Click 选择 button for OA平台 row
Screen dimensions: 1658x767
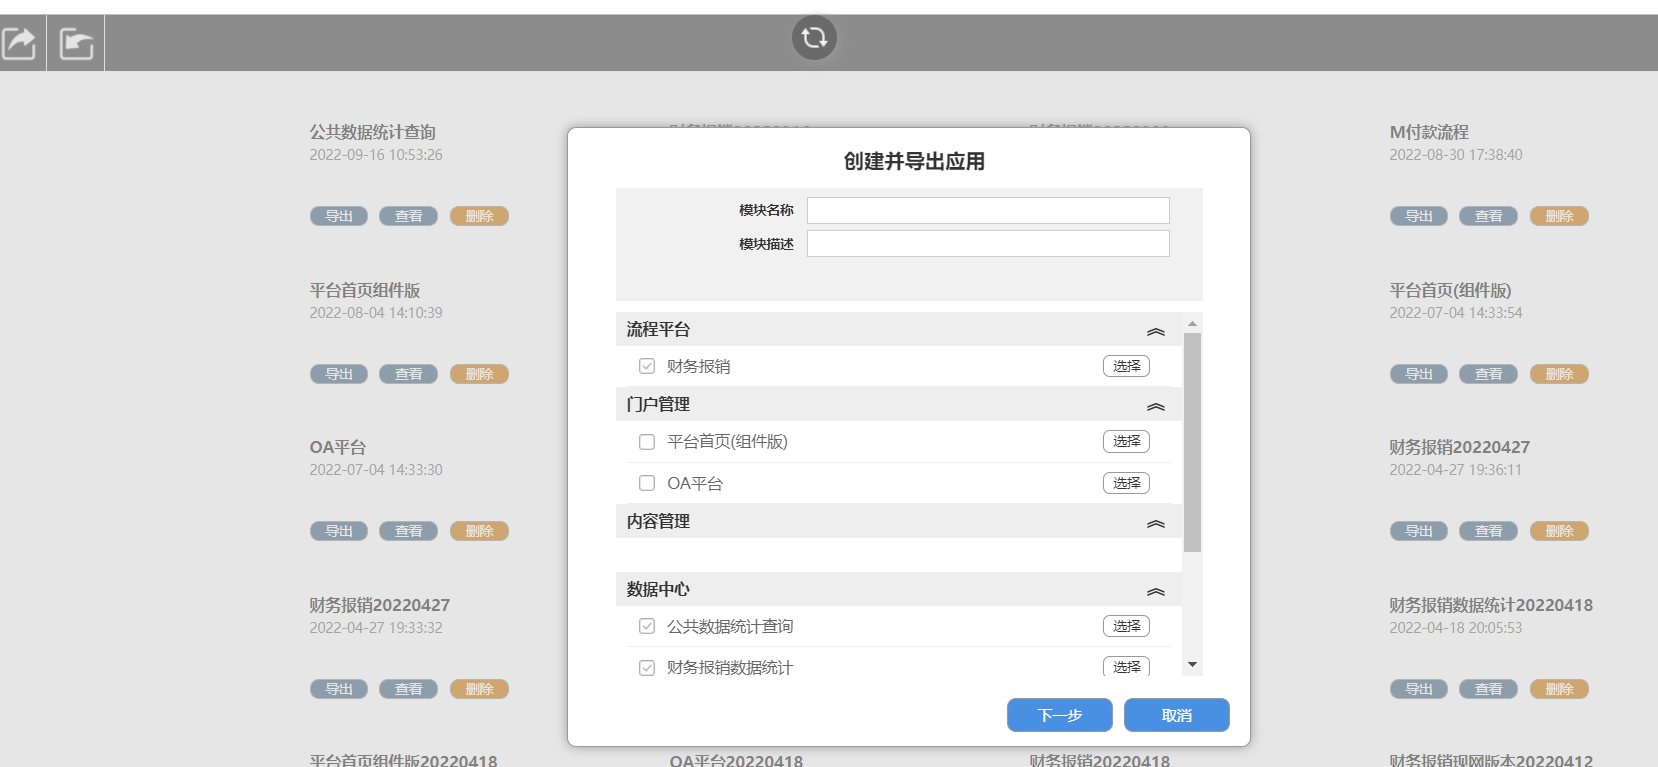click(1126, 483)
